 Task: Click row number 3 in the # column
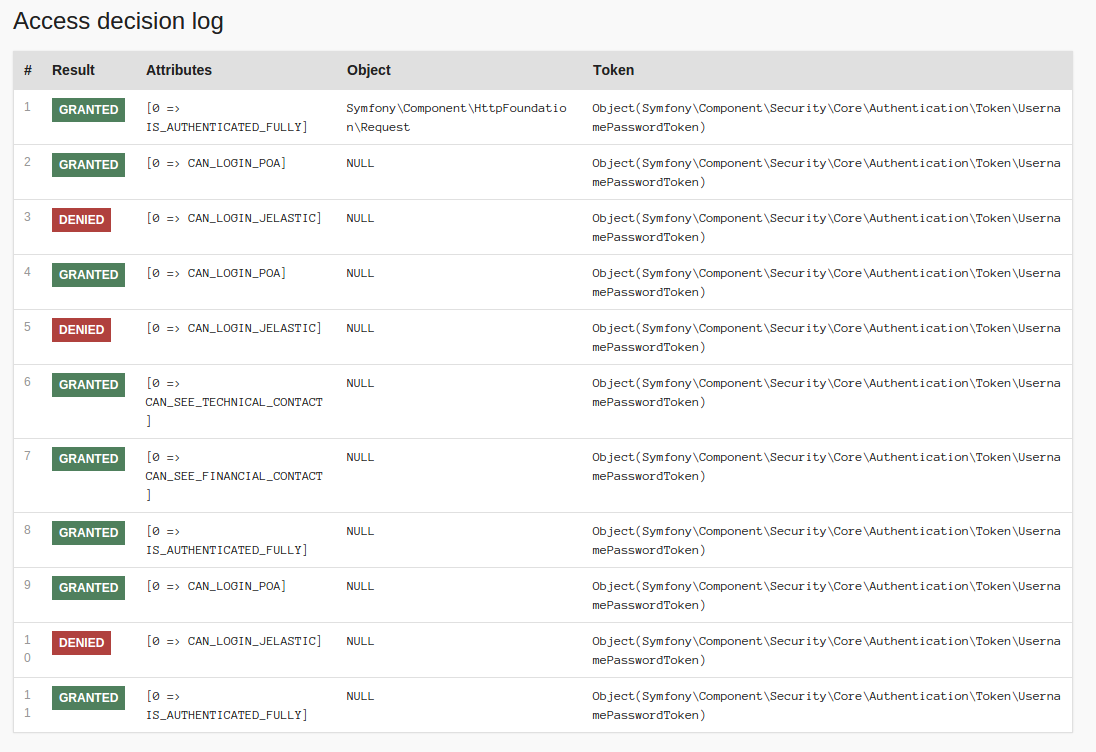[x=27, y=217]
